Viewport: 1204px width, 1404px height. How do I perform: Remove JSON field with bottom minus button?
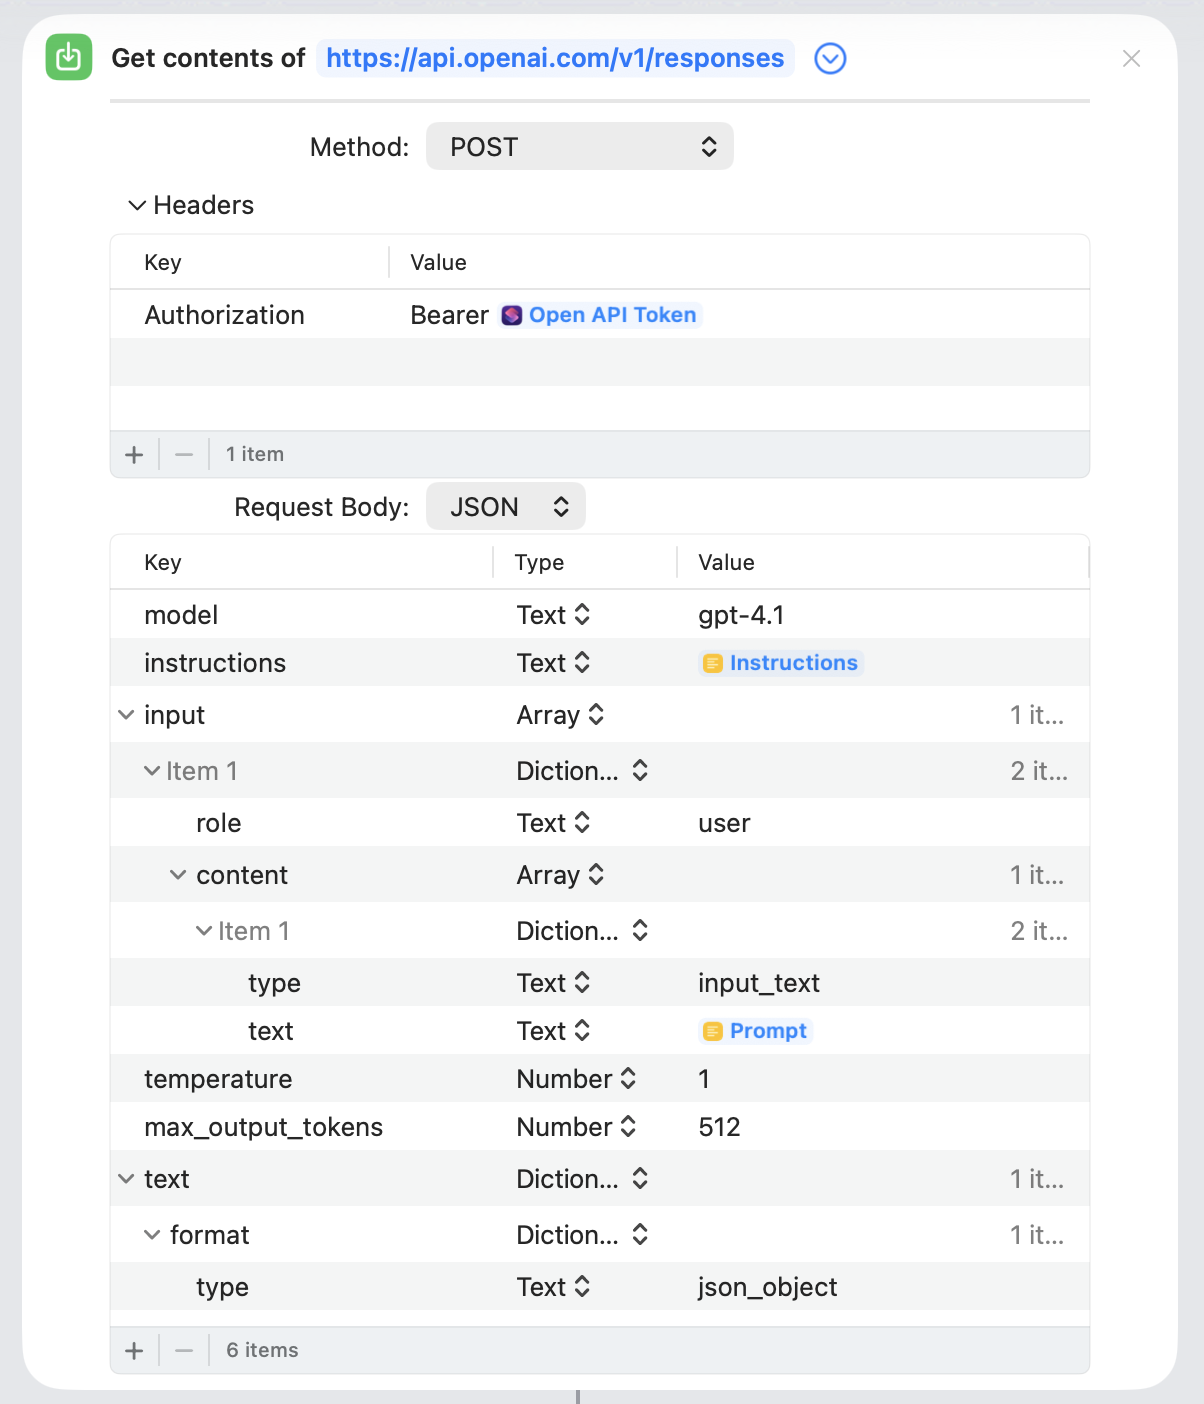(x=184, y=1350)
